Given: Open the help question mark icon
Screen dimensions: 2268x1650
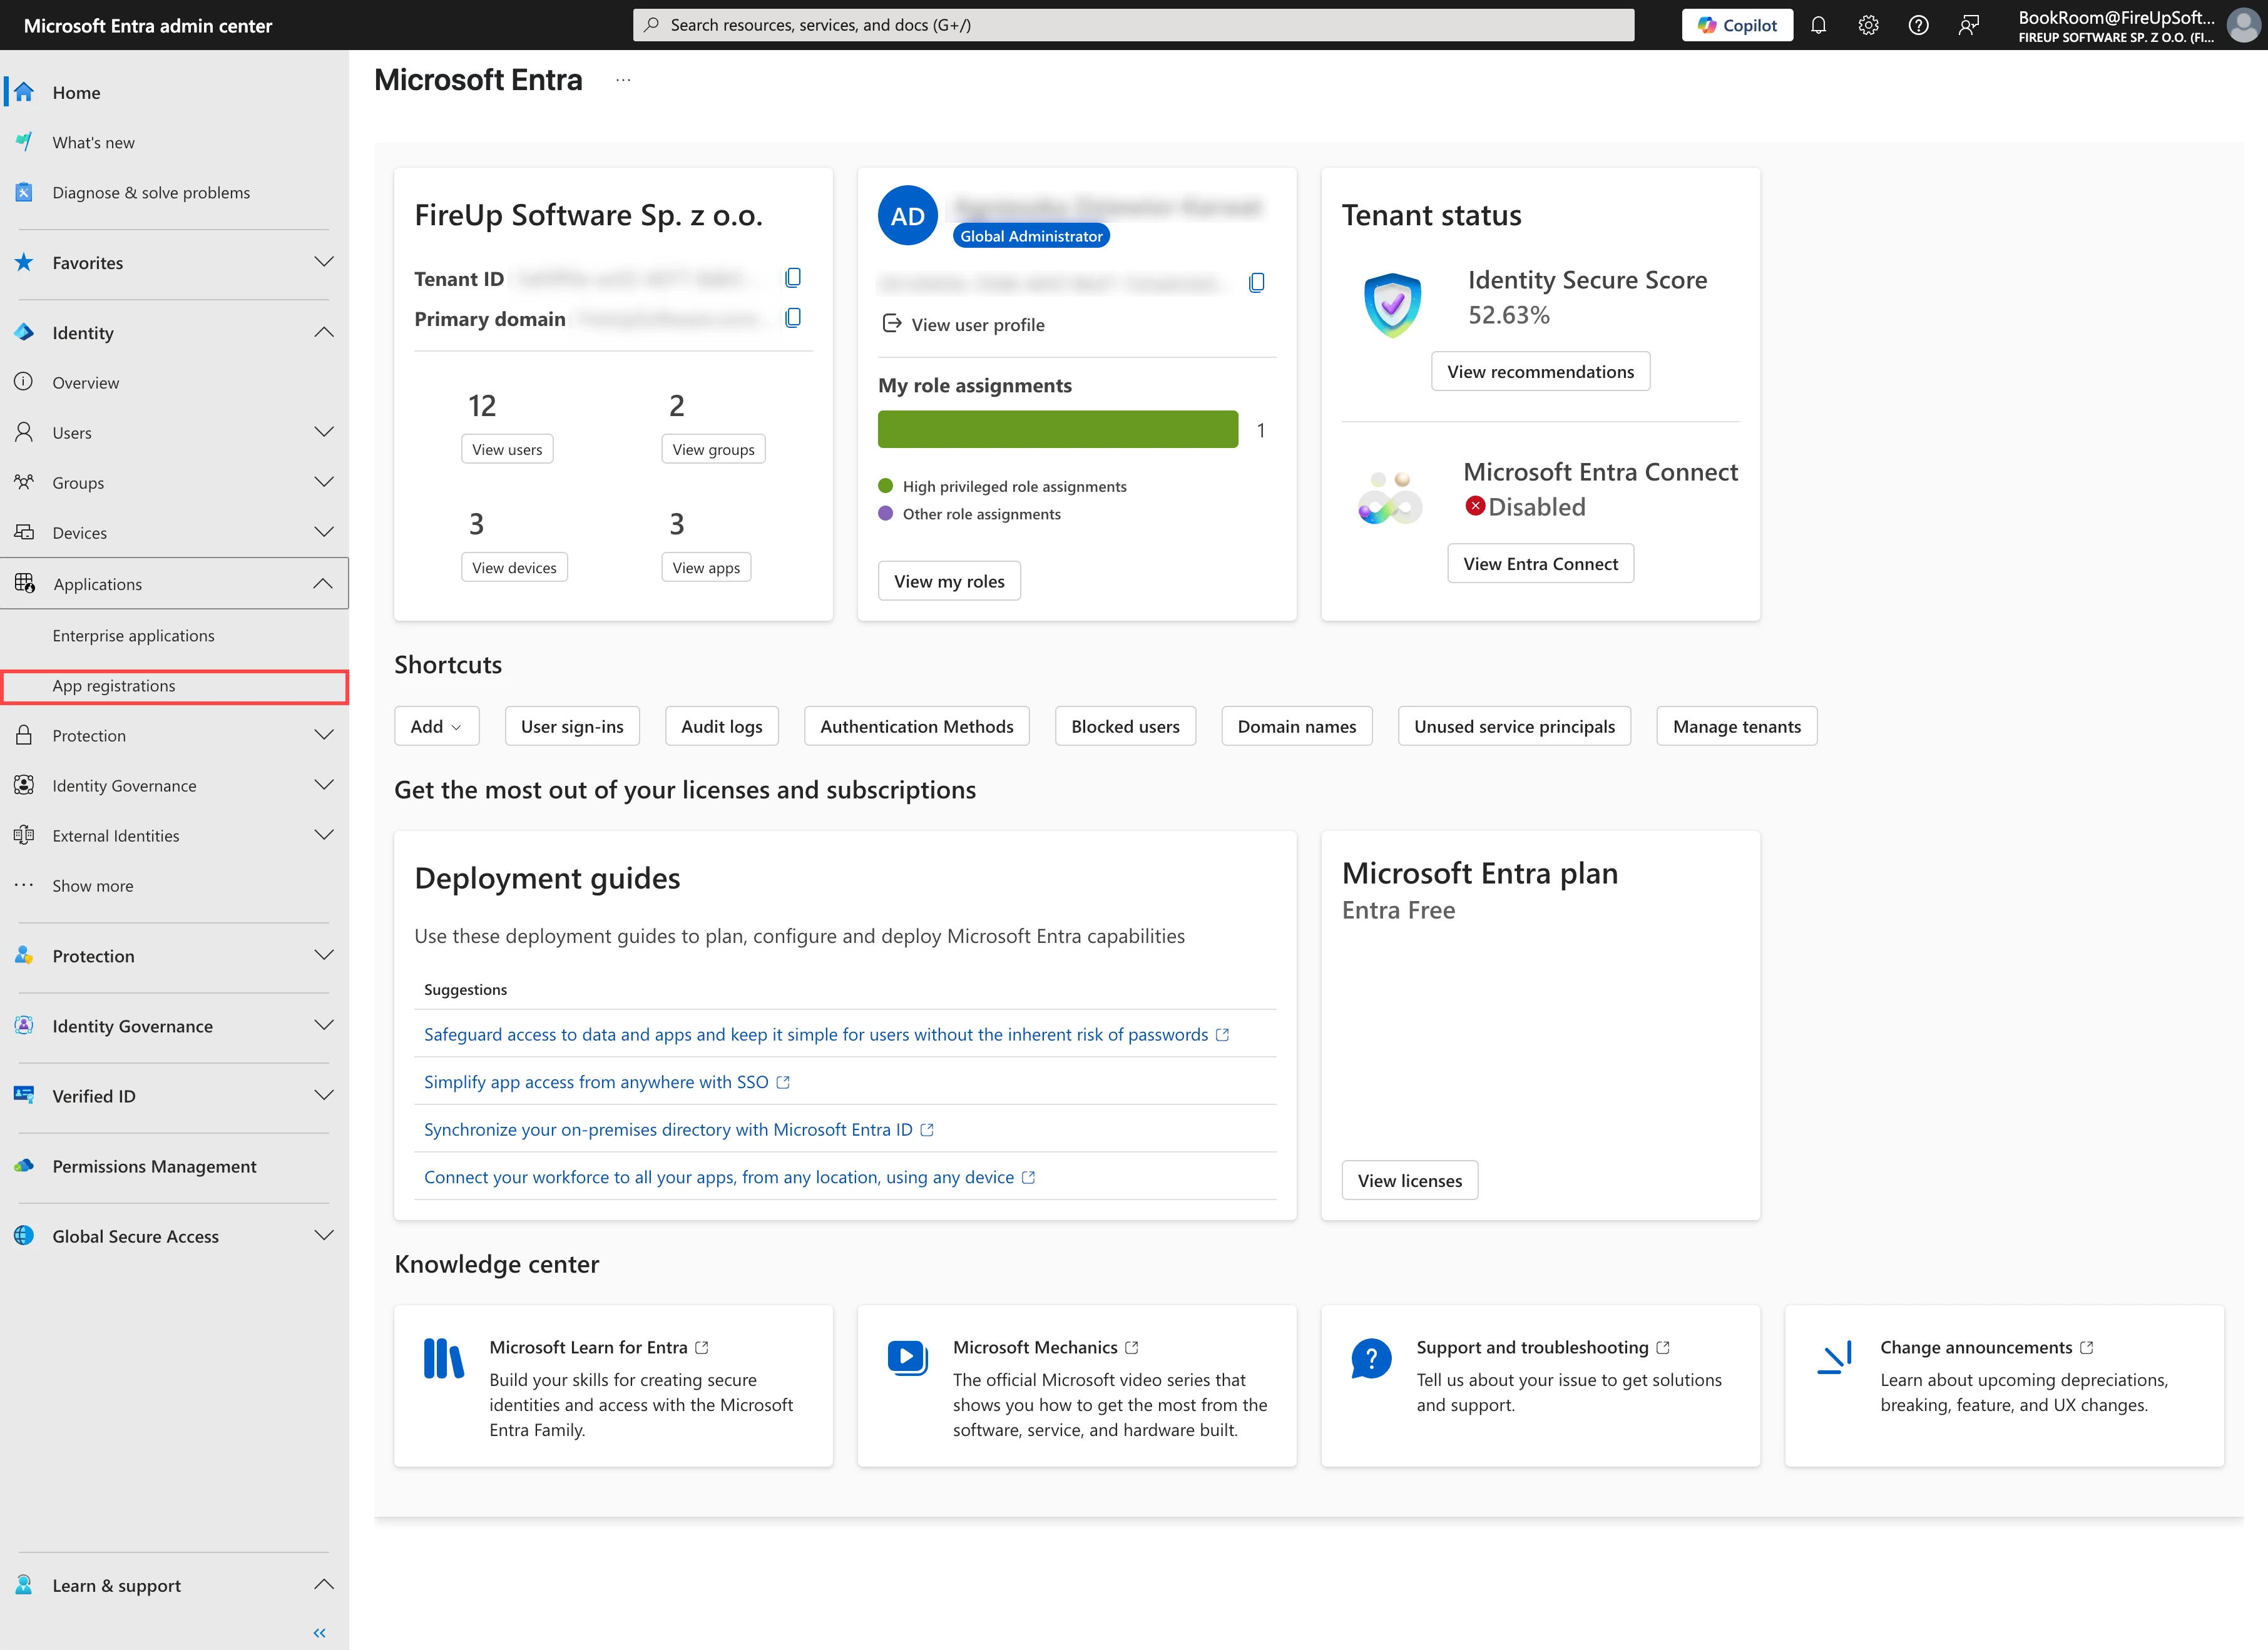Looking at the screenshot, I should (1918, 25).
